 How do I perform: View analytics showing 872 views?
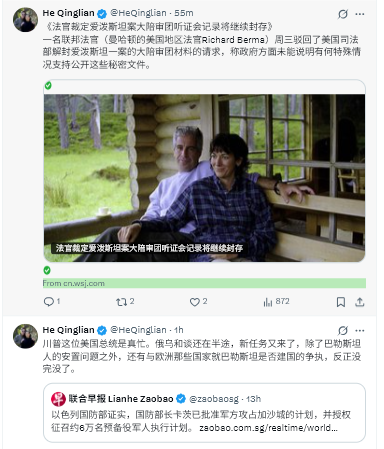click(x=276, y=302)
